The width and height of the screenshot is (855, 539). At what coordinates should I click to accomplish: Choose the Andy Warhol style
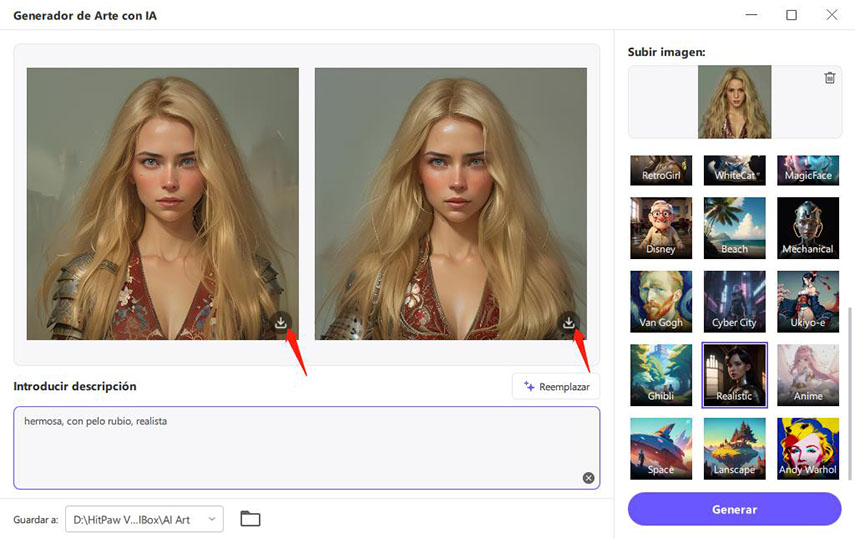tap(807, 448)
